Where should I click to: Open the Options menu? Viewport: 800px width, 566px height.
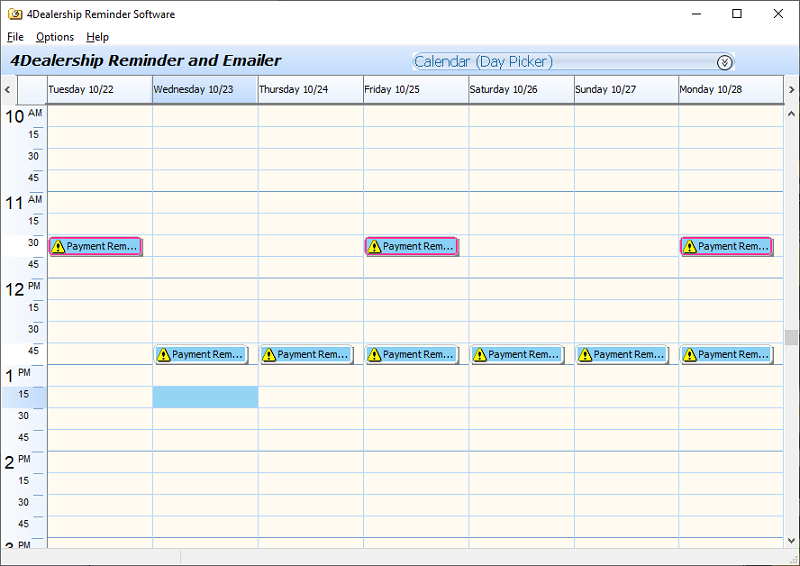(55, 37)
